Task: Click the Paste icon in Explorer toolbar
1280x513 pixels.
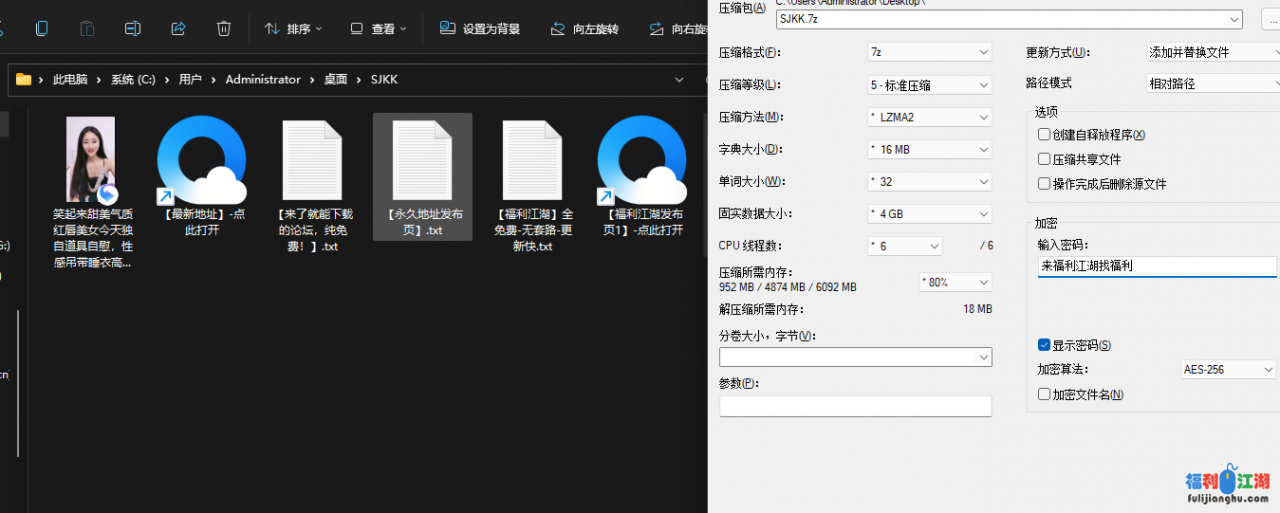Action: coord(87,29)
